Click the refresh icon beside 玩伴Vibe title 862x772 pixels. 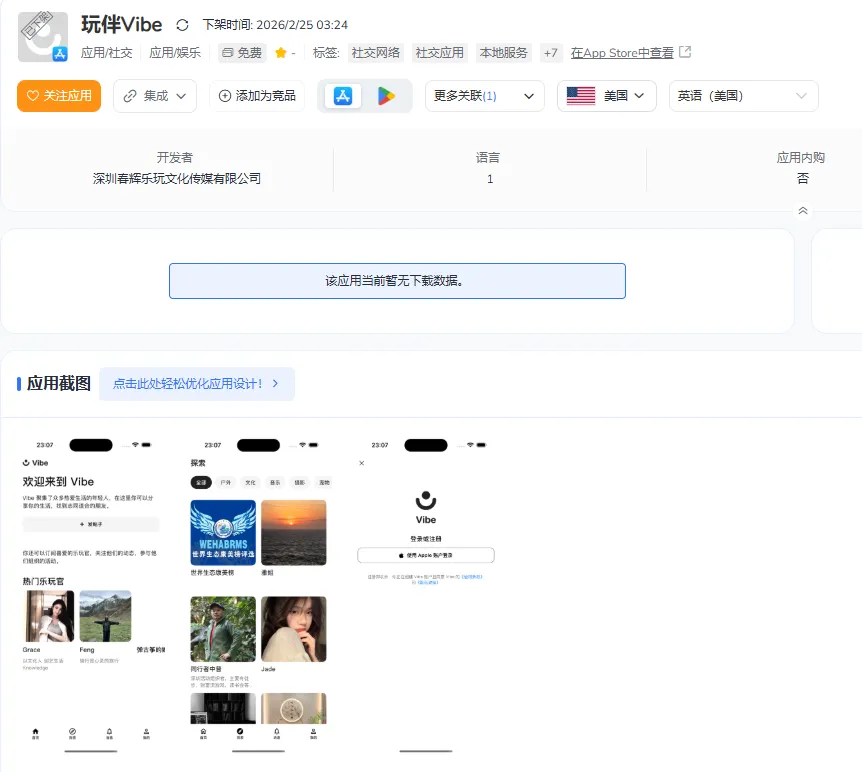pos(183,25)
